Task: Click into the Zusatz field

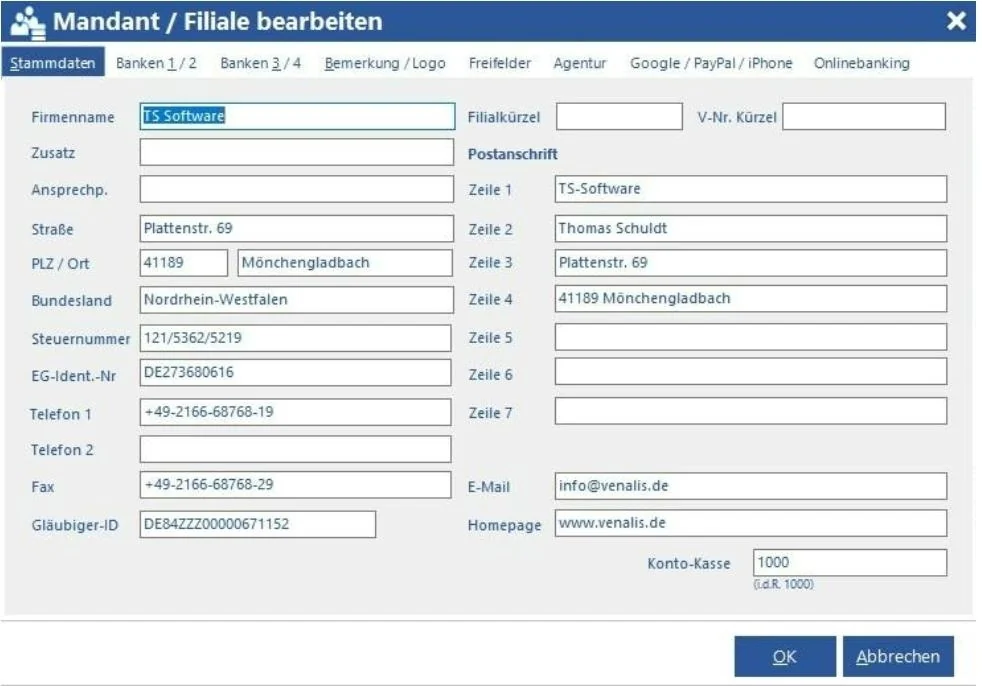Action: [x=297, y=152]
